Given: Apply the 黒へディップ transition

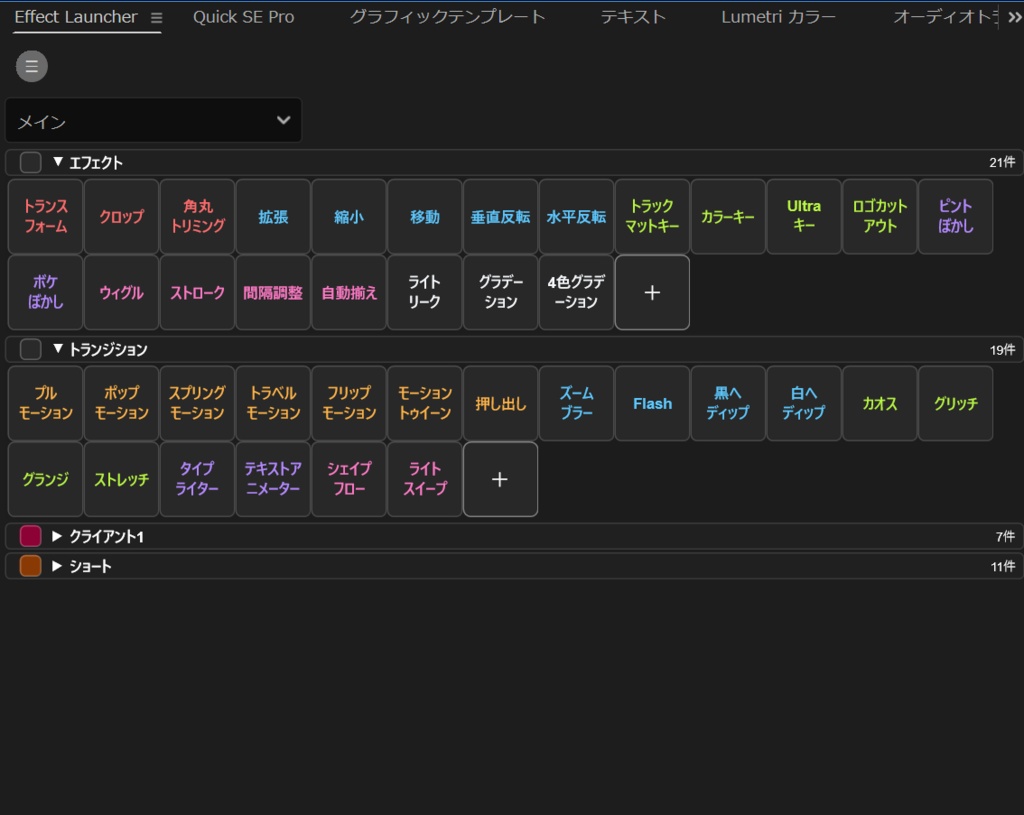Looking at the screenshot, I should pyautogui.click(x=728, y=403).
